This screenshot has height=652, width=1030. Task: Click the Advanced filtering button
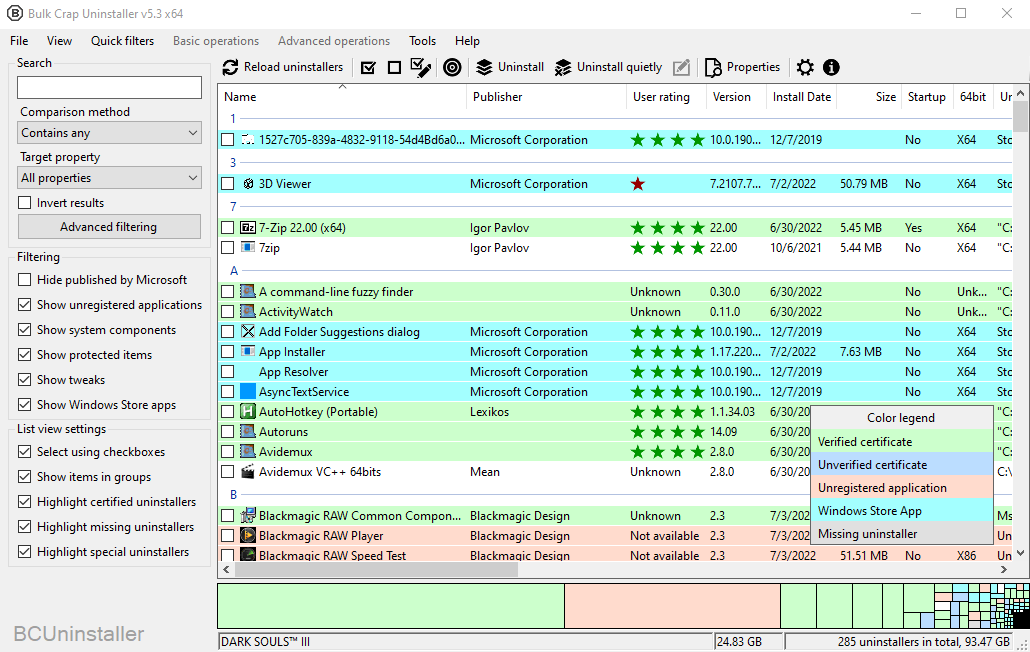coord(109,227)
